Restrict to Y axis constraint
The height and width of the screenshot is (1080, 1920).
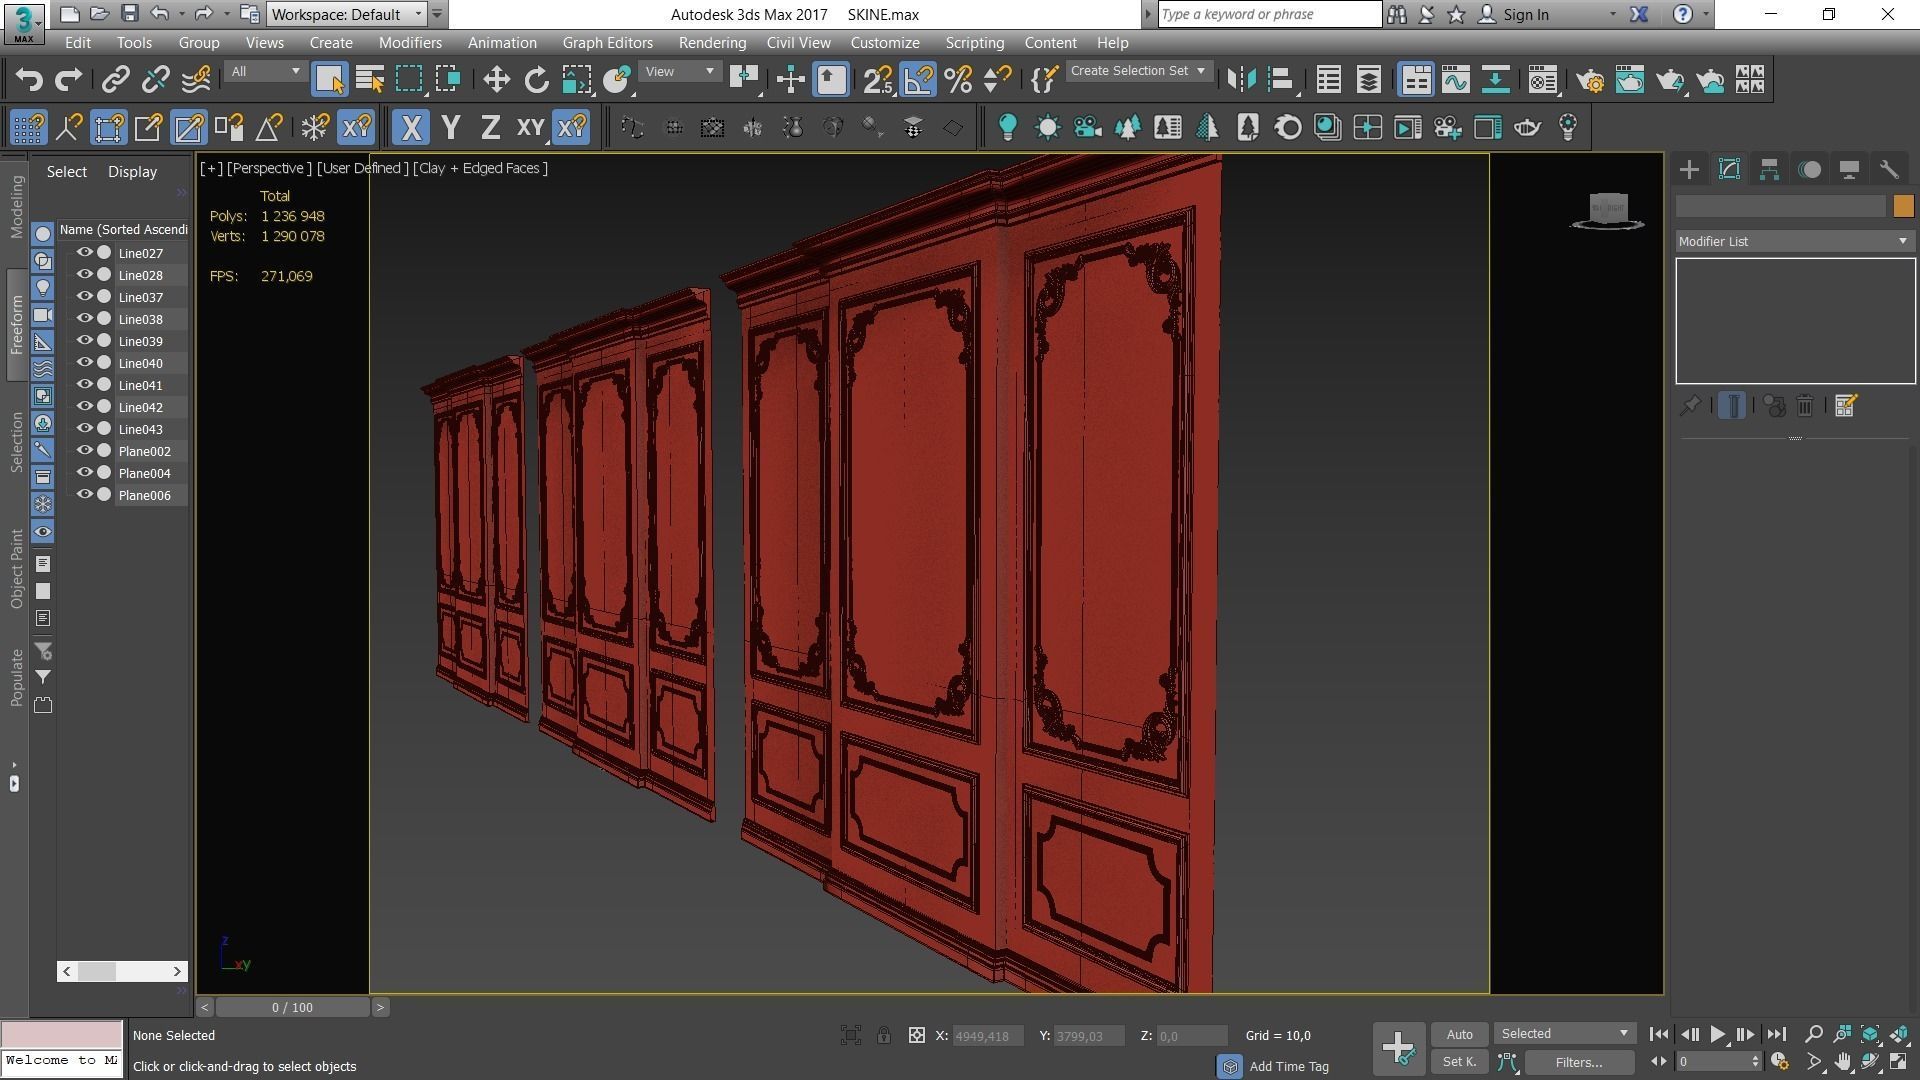tap(450, 127)
